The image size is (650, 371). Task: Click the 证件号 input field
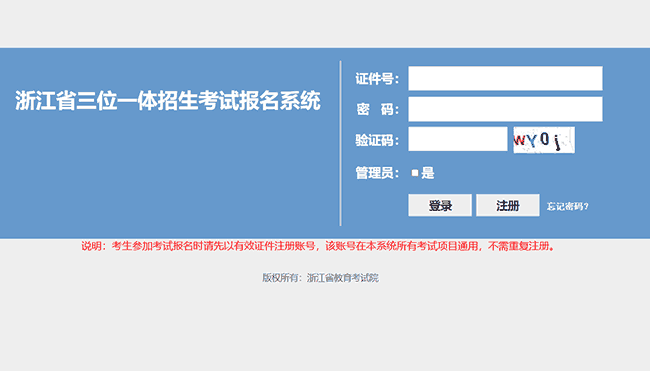505,78
